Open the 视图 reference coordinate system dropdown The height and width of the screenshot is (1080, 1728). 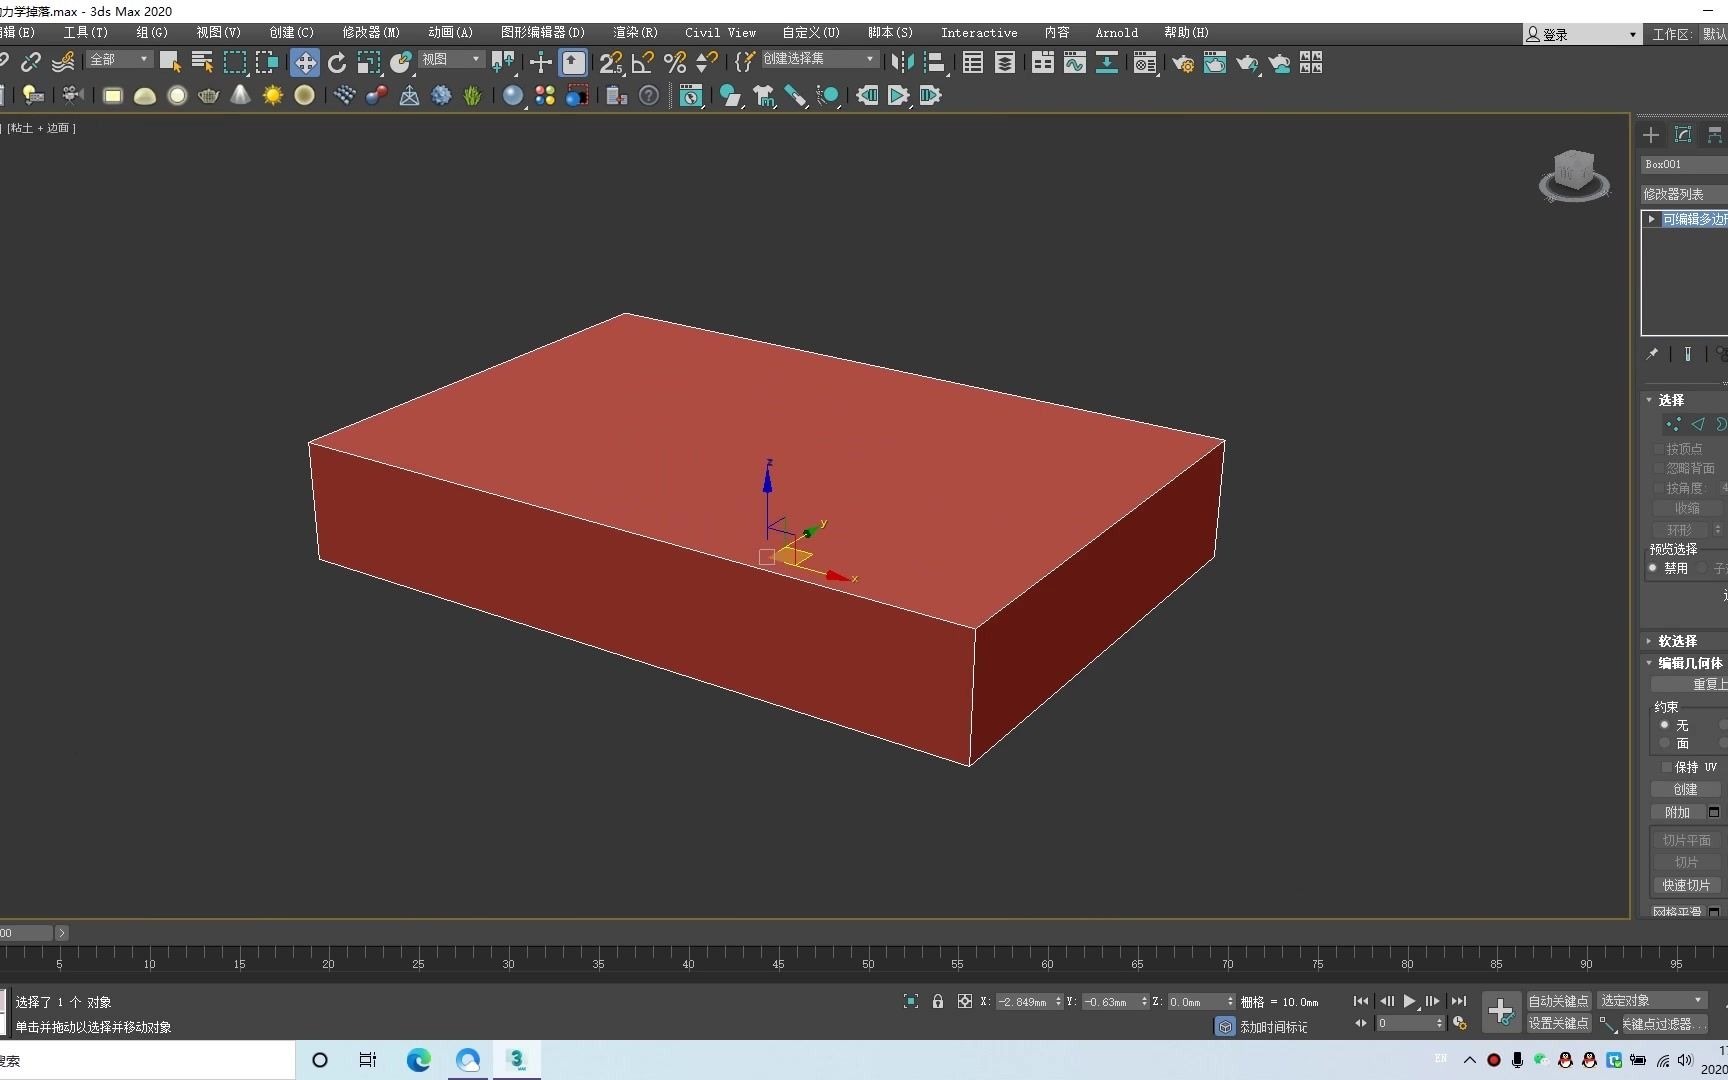click(450, 59)
